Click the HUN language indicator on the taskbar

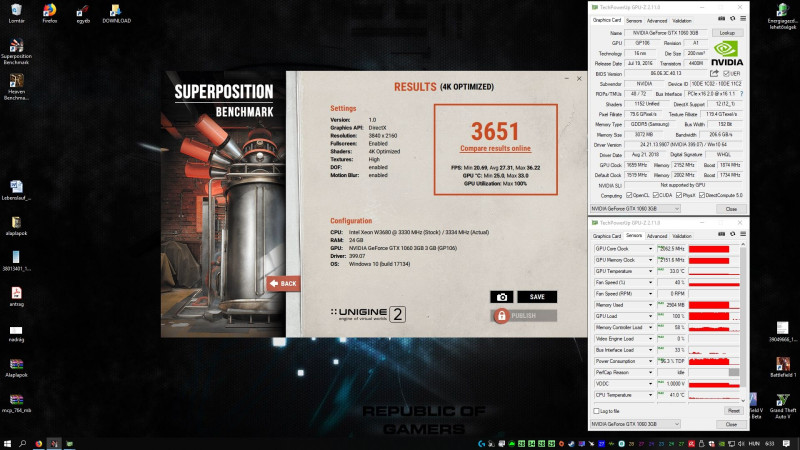pyautogui.click(x=754, y=444)
